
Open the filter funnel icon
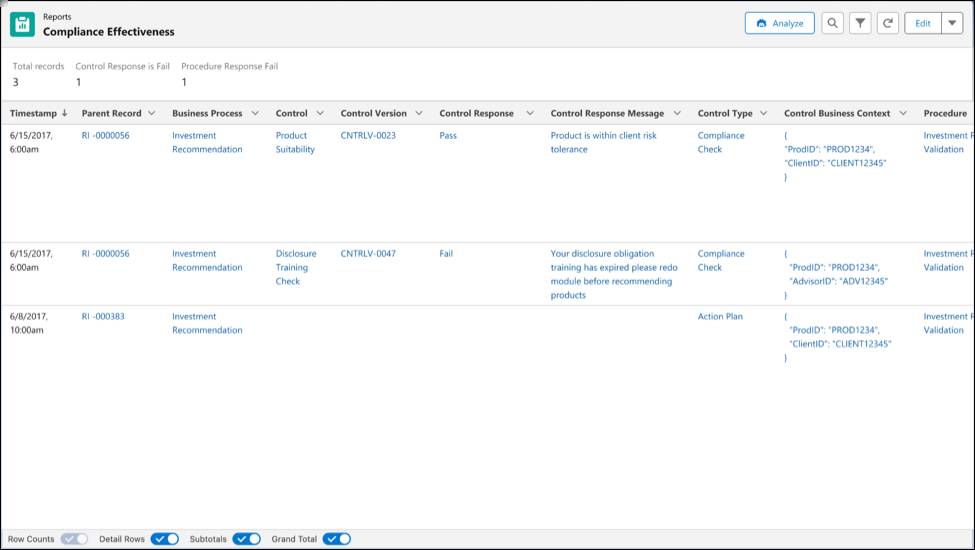pyautogui.click(x=860, y=24)
